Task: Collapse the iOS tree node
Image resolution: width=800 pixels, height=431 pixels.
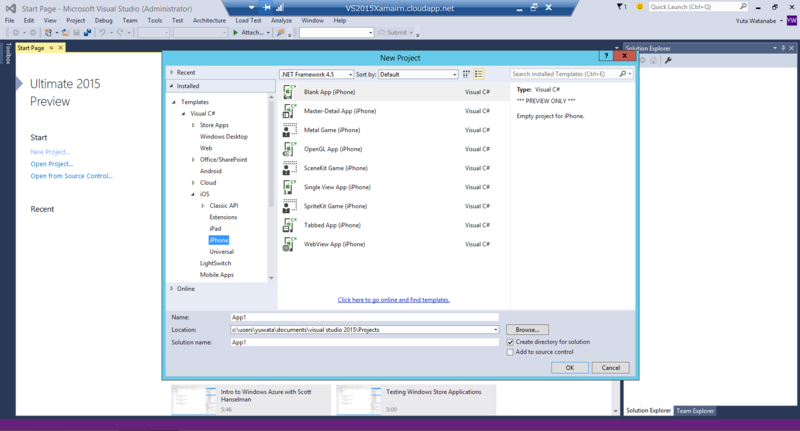Action: [x=193, y=194]
